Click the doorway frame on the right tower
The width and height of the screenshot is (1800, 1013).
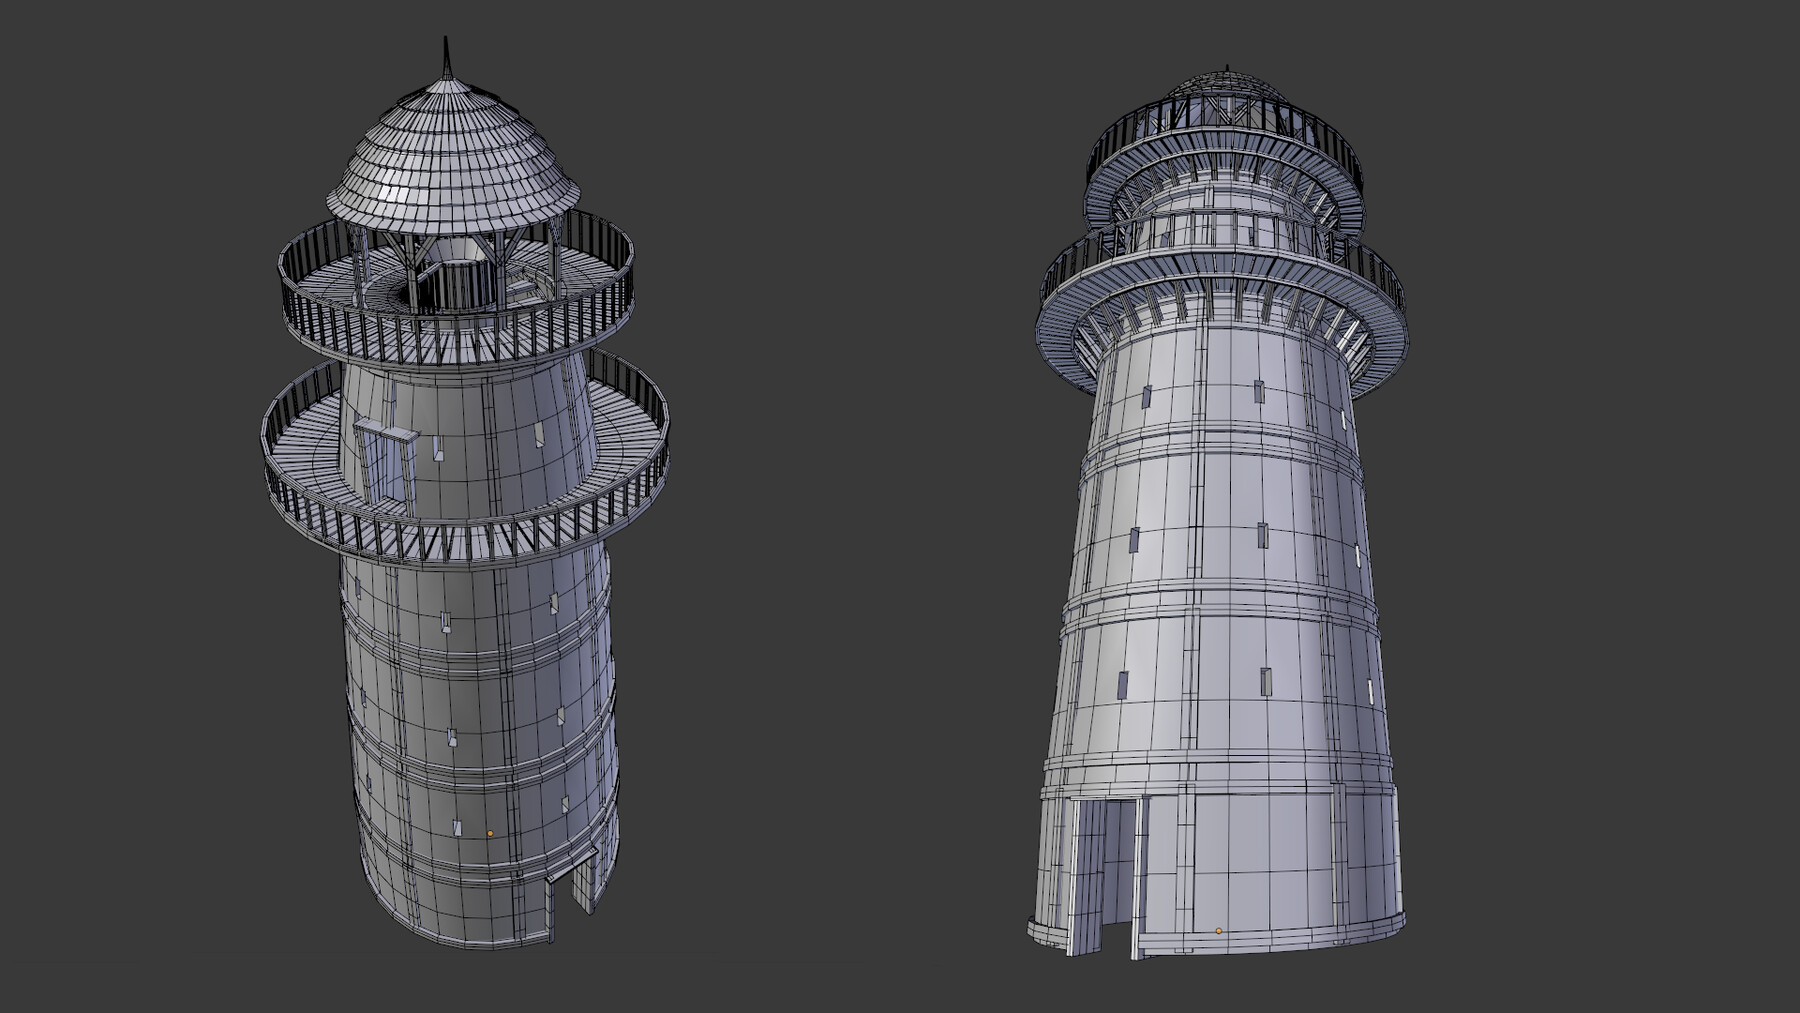[1140, 870]
